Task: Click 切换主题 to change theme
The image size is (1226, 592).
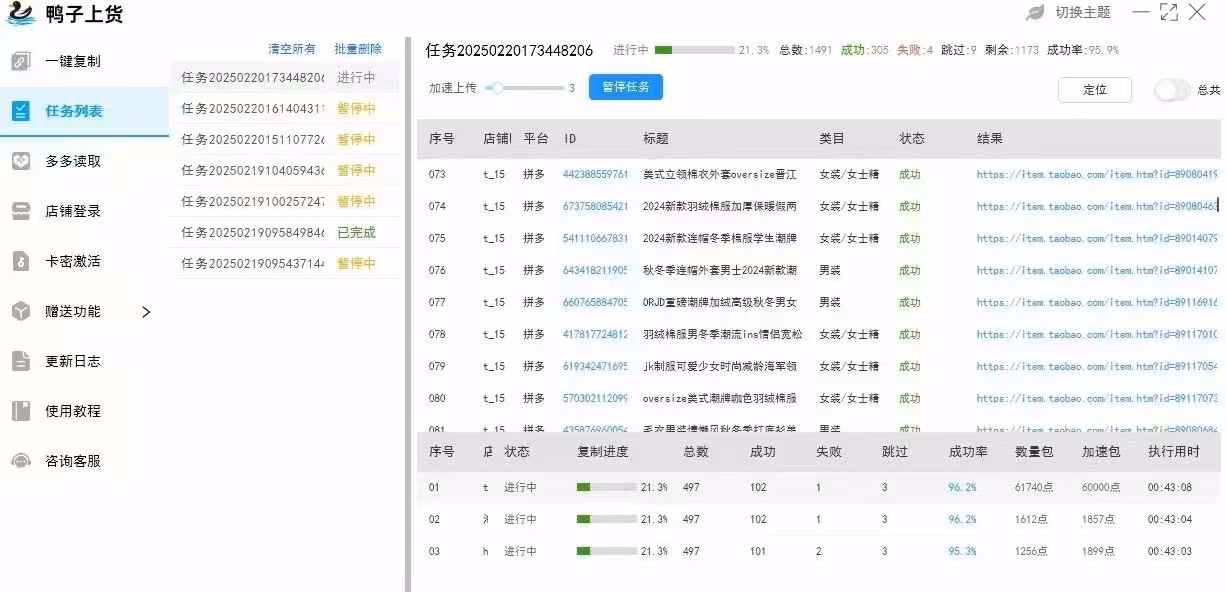Action: (1083, 13)
